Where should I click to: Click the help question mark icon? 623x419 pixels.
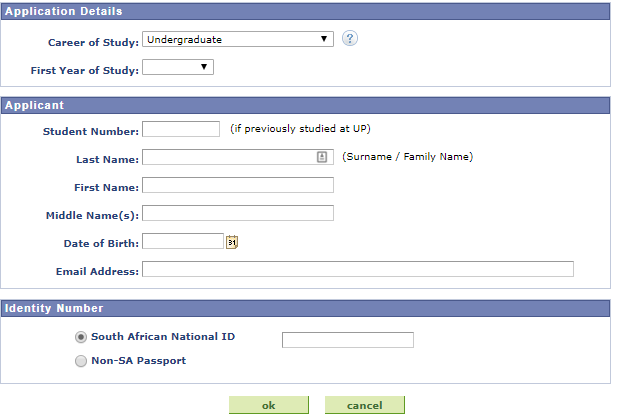[350, 39]
